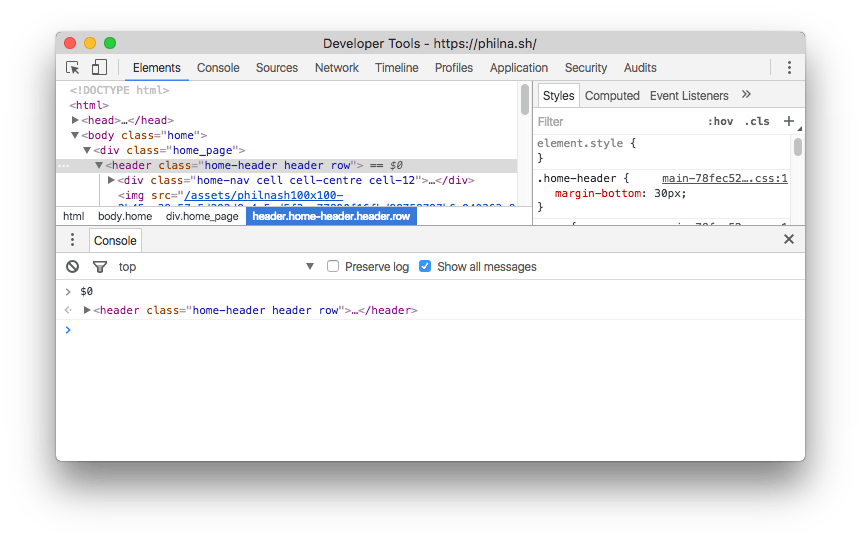This screenshot has width=861, height=541.
Task: Expand the header result in console output
Action: [87, 310]
